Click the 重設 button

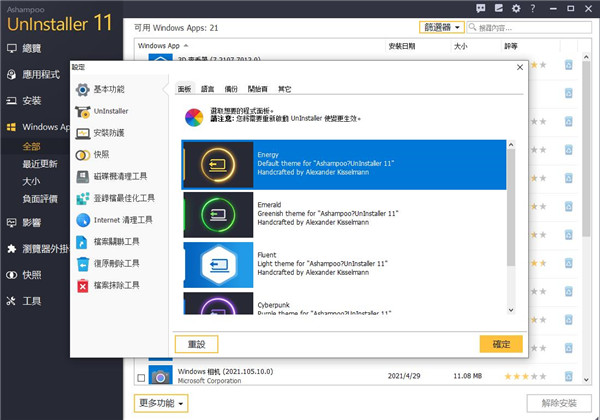click(x=197, y=344)
